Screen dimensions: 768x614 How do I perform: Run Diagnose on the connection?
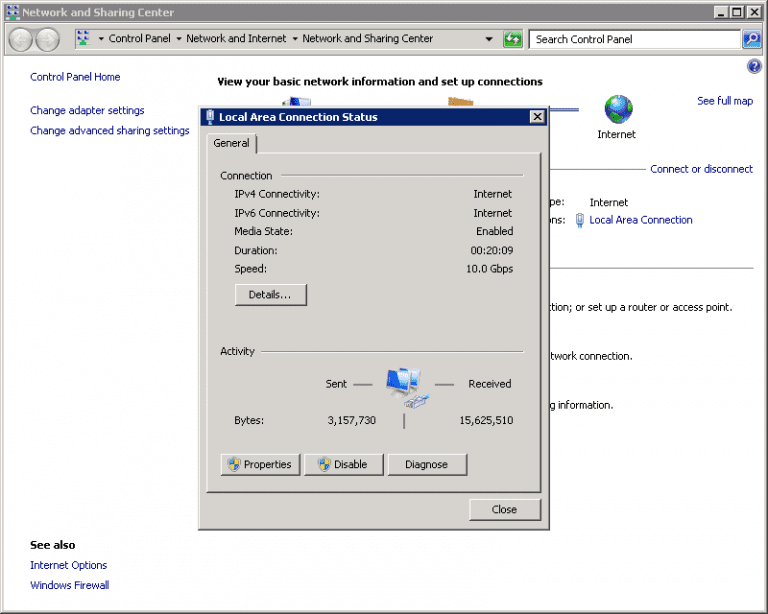tap(427, 464)
